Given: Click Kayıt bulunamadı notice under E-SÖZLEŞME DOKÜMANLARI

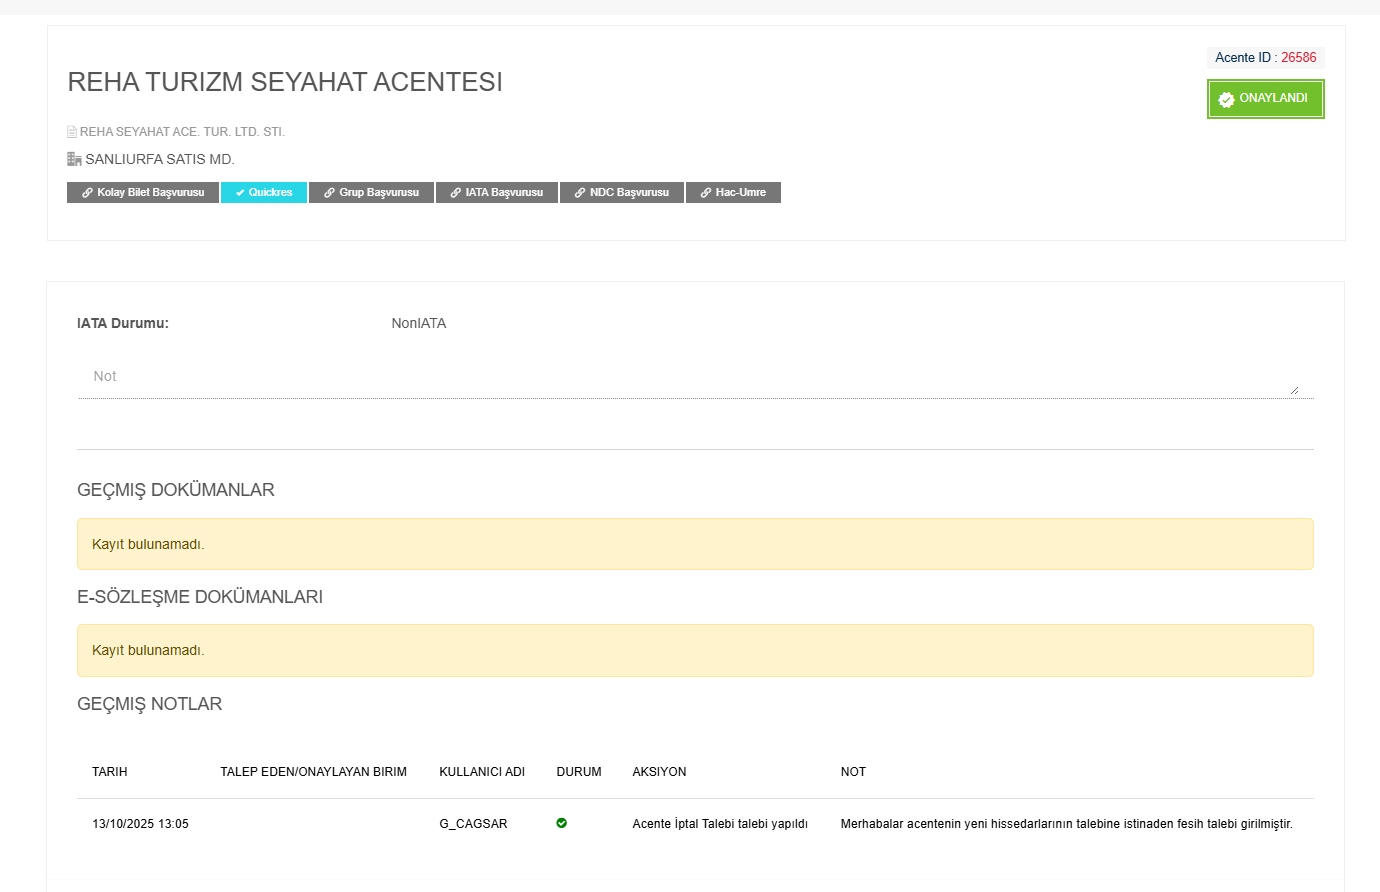Looking at the screenshot, I should coord(695,650).
